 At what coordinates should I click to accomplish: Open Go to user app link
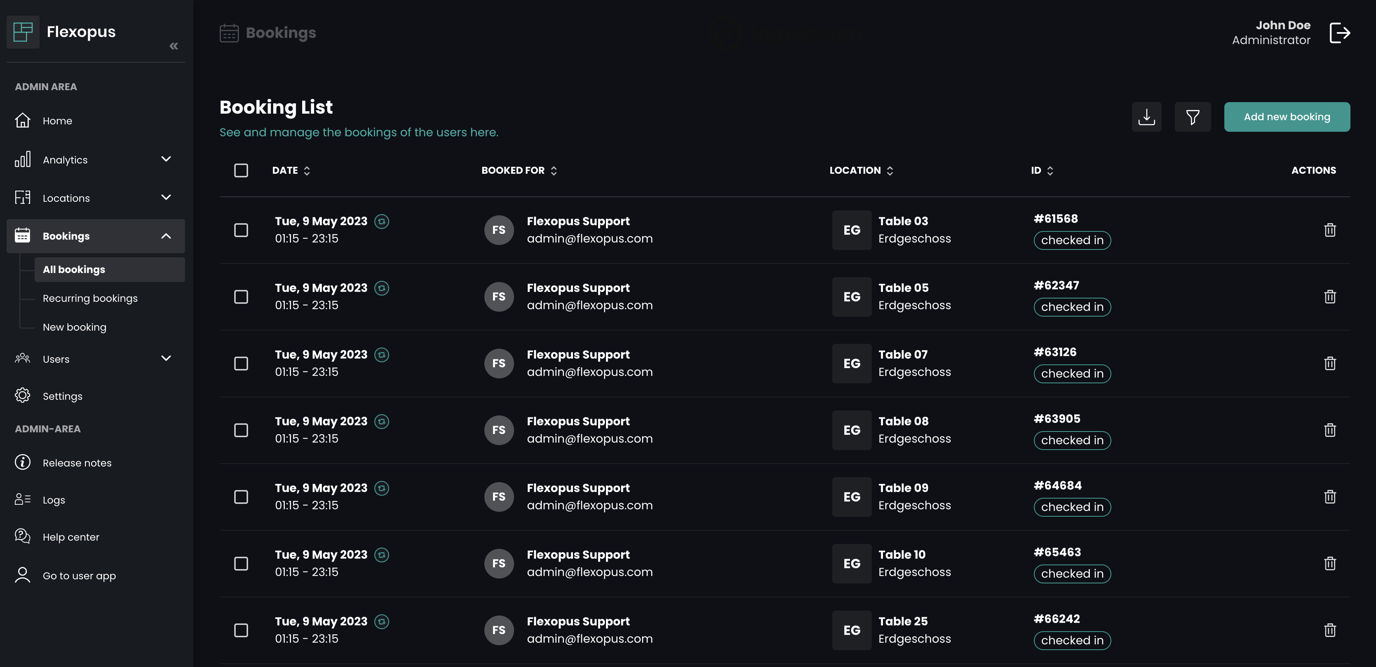pyautogui.click(x=79, y=576)
